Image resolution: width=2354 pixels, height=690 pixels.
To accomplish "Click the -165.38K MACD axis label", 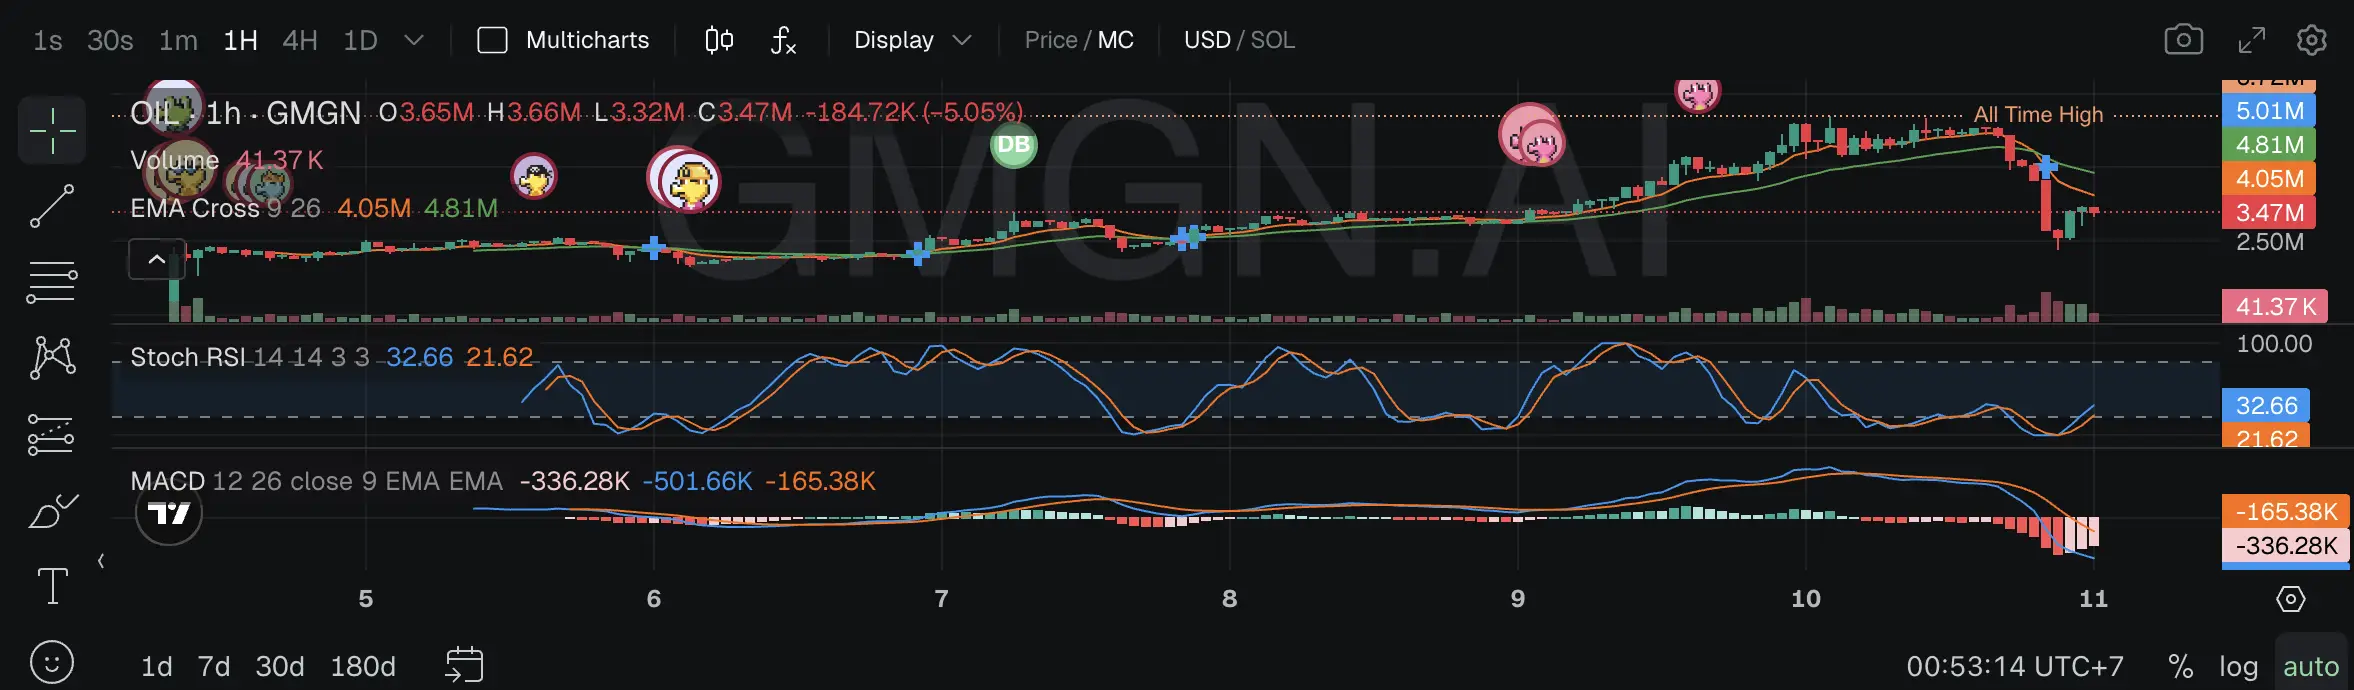I will click(2286, 511).
